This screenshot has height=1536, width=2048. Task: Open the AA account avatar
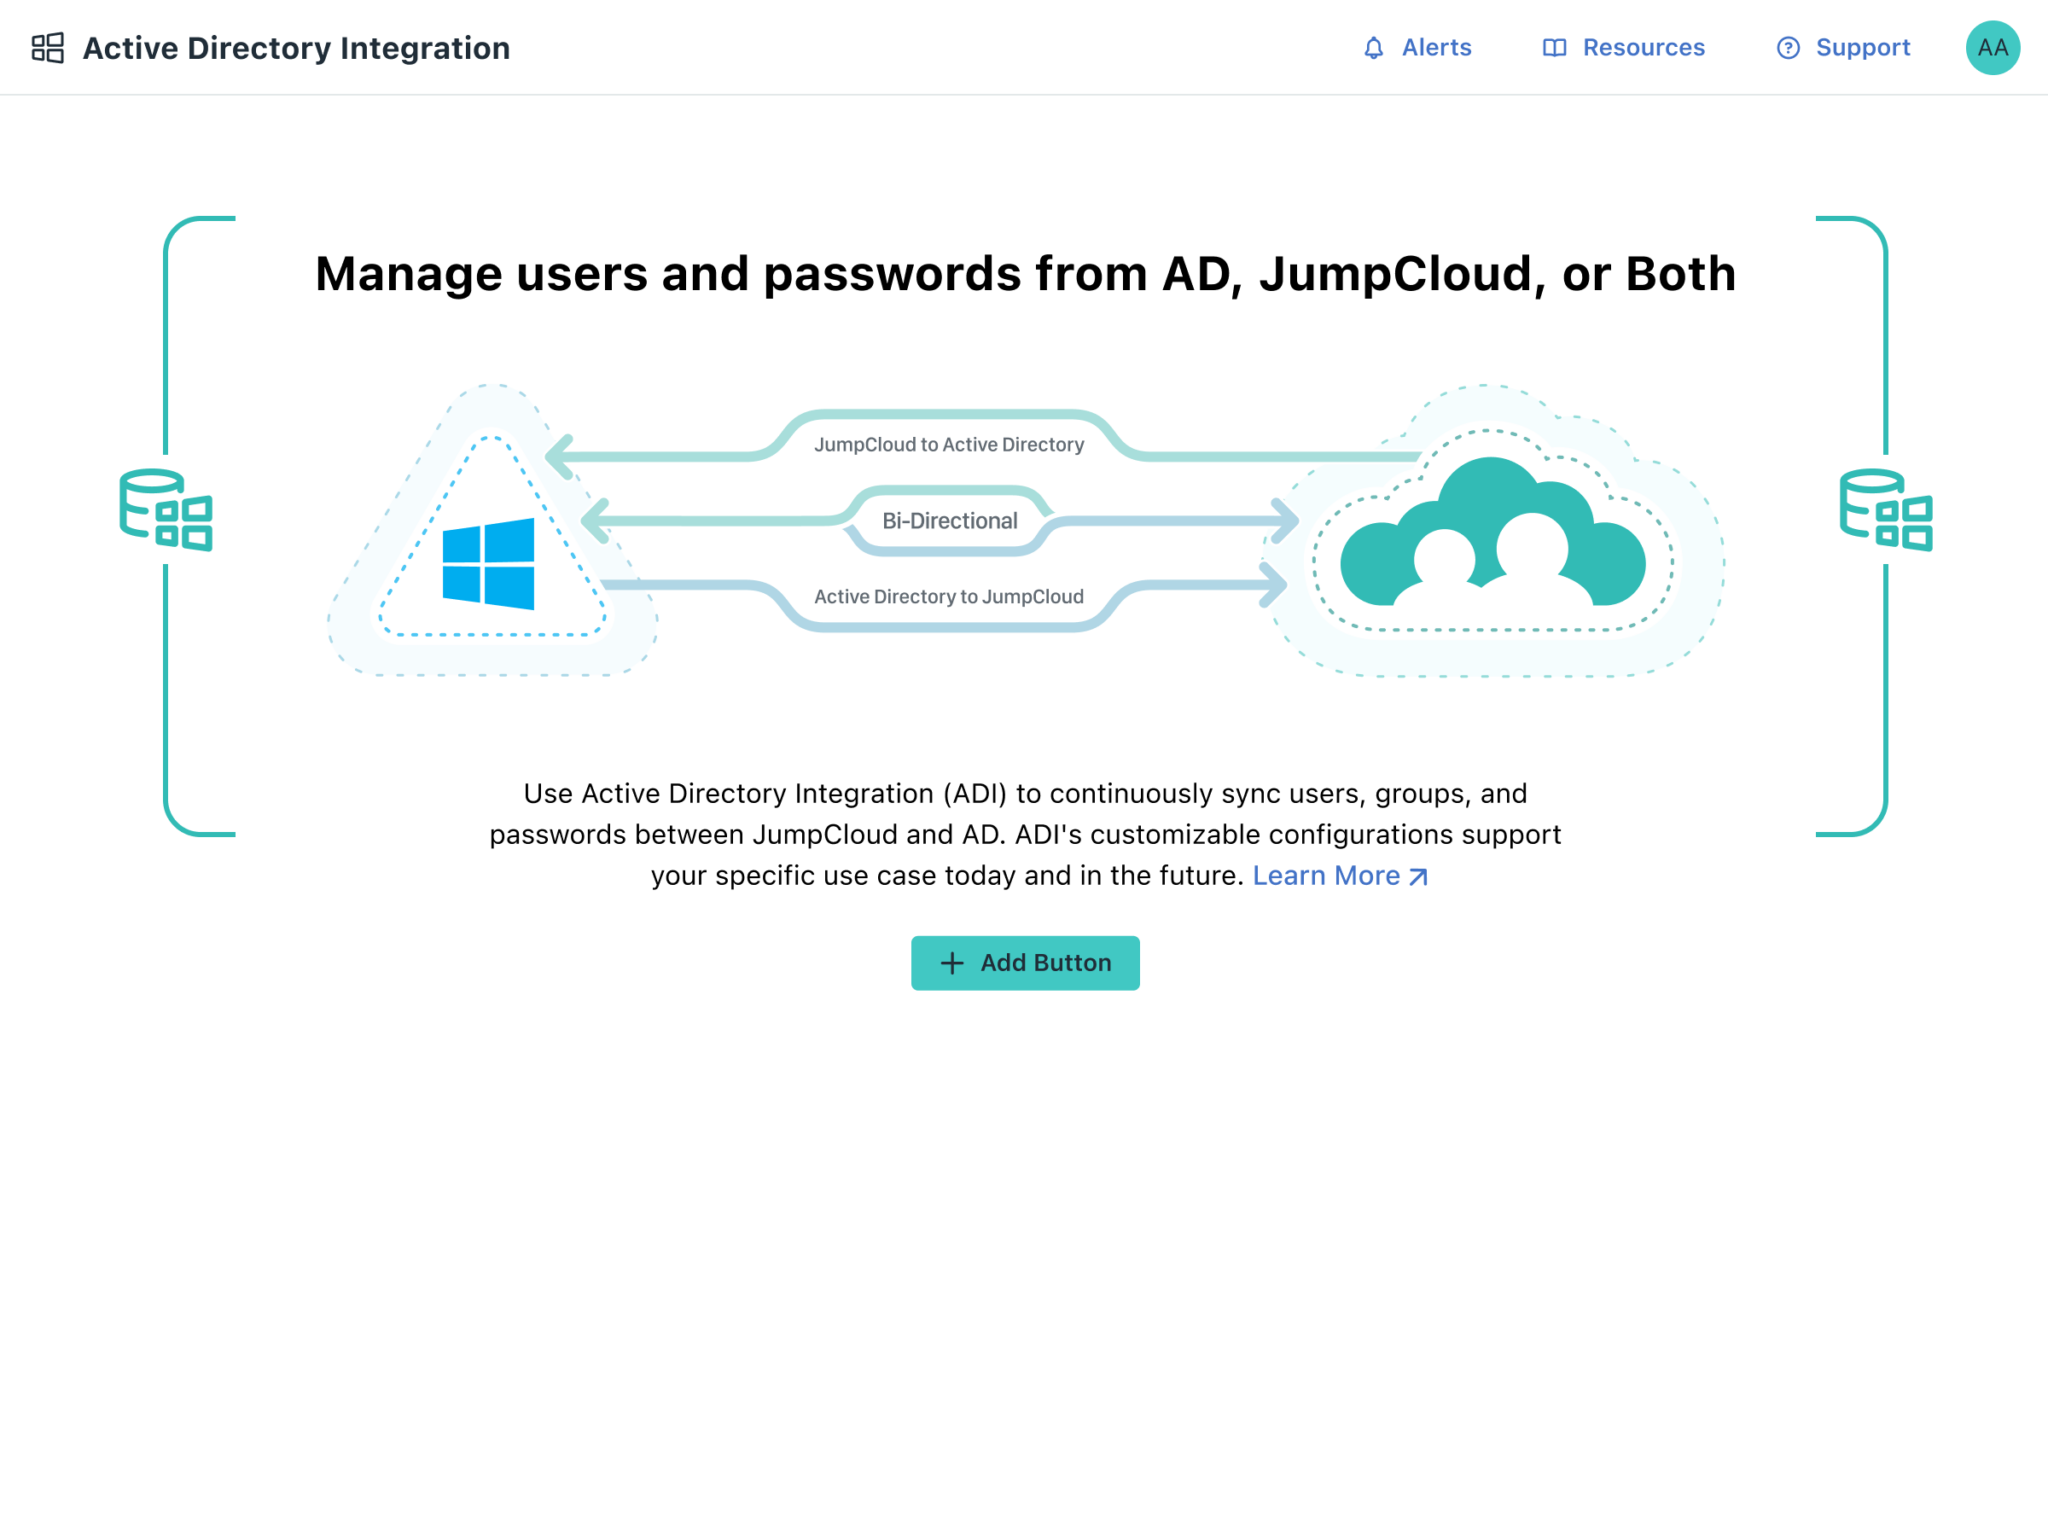point(1993,46)
